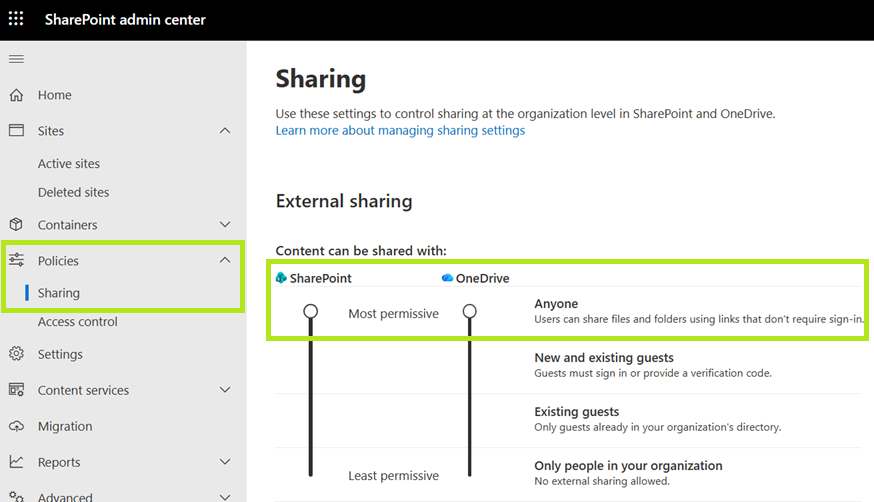Viewport: 874px width, 502px height.
Task: Click the External sharing heading
Action: pyautogui.click(x=344, y=201)
